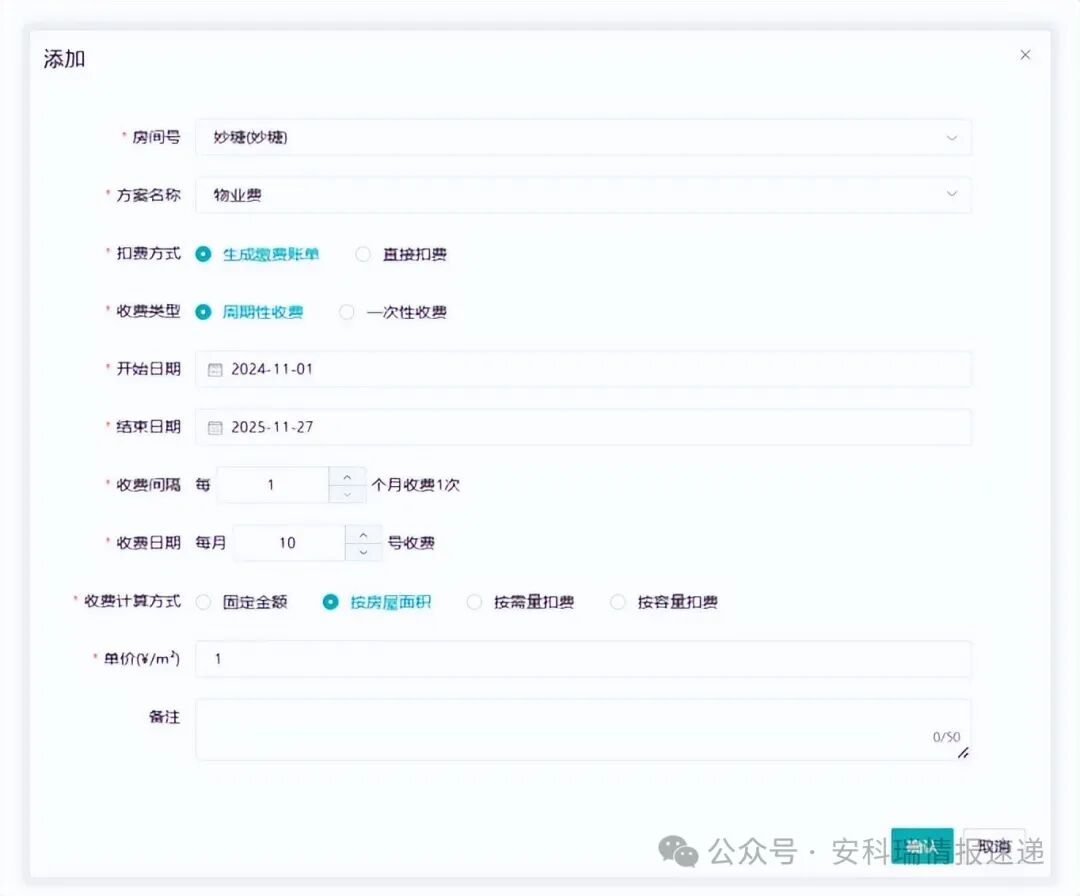This screenshot has height=896, width=1080.
Task: Select the 按需量扣费 option
Action: [474, 602]
